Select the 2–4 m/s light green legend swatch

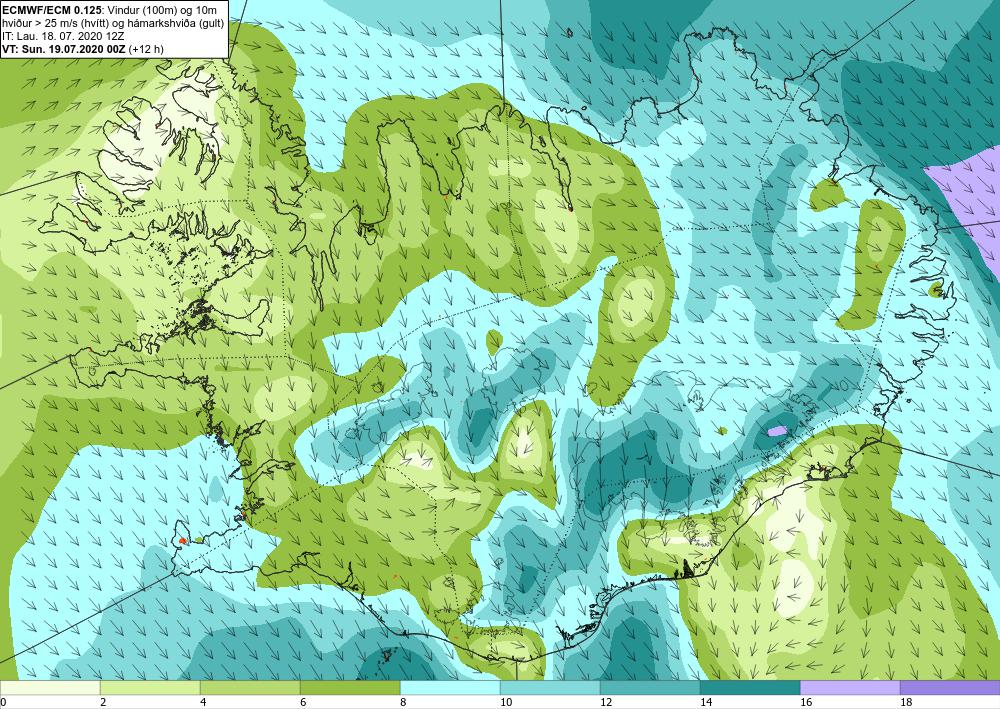pyautogui.click(x=150, y=687)
